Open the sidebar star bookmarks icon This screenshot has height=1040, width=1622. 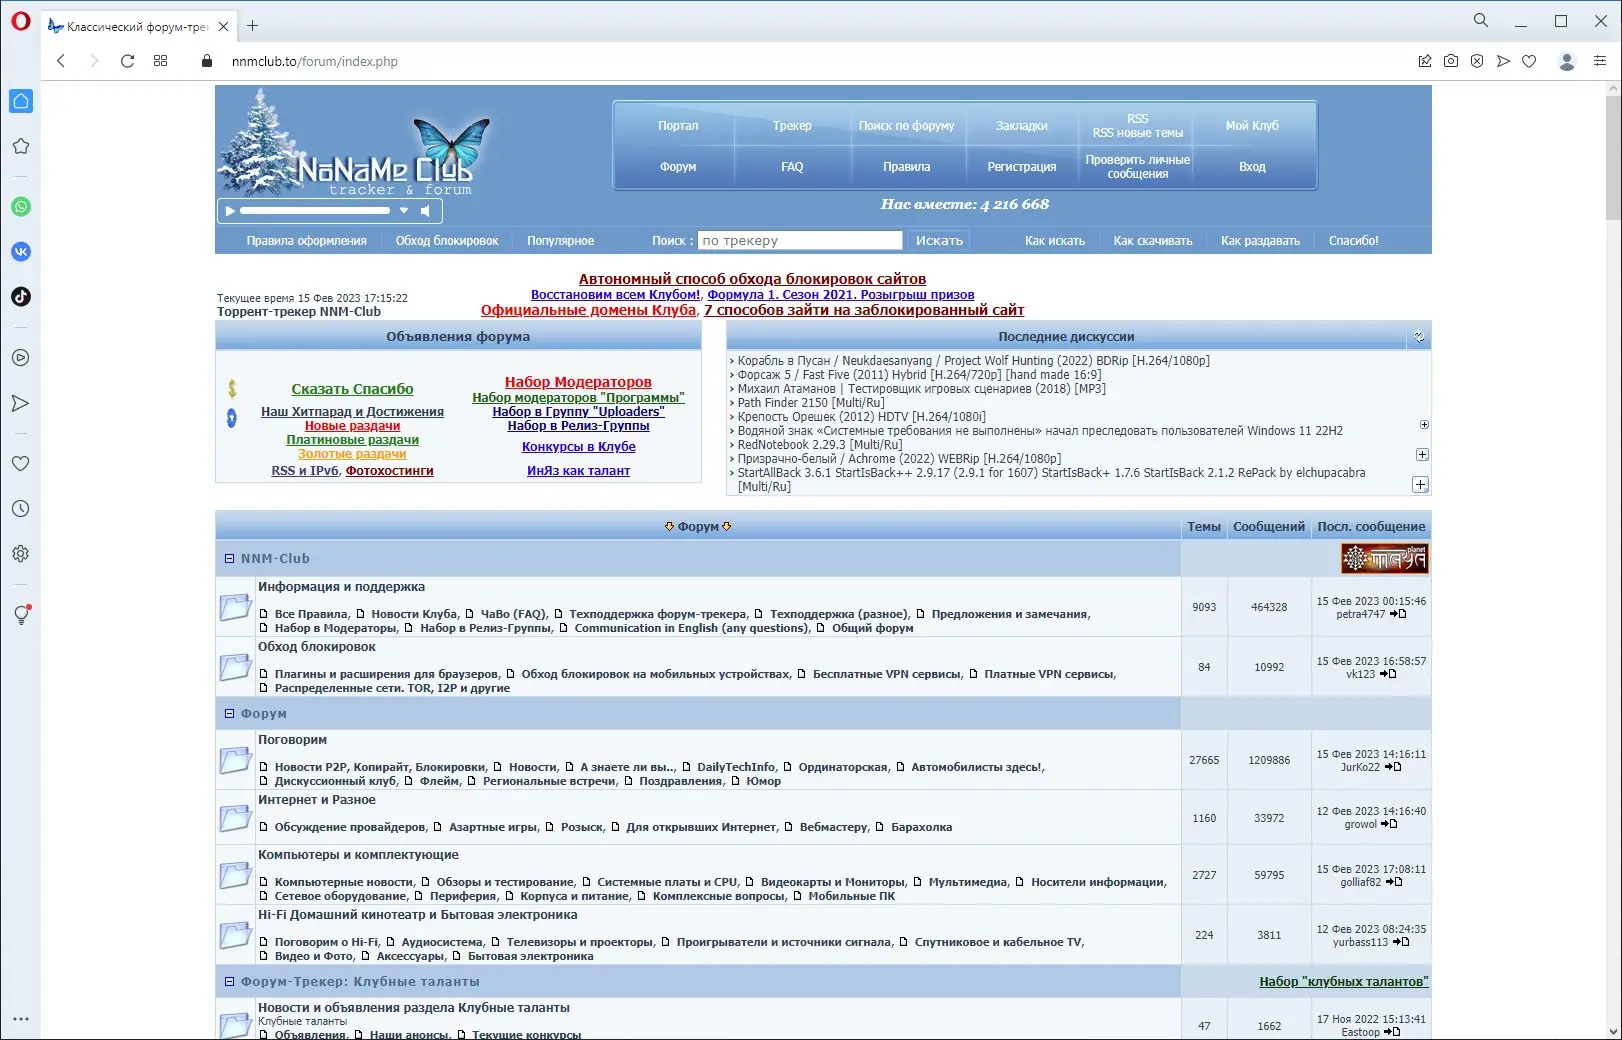click(20, 146)
